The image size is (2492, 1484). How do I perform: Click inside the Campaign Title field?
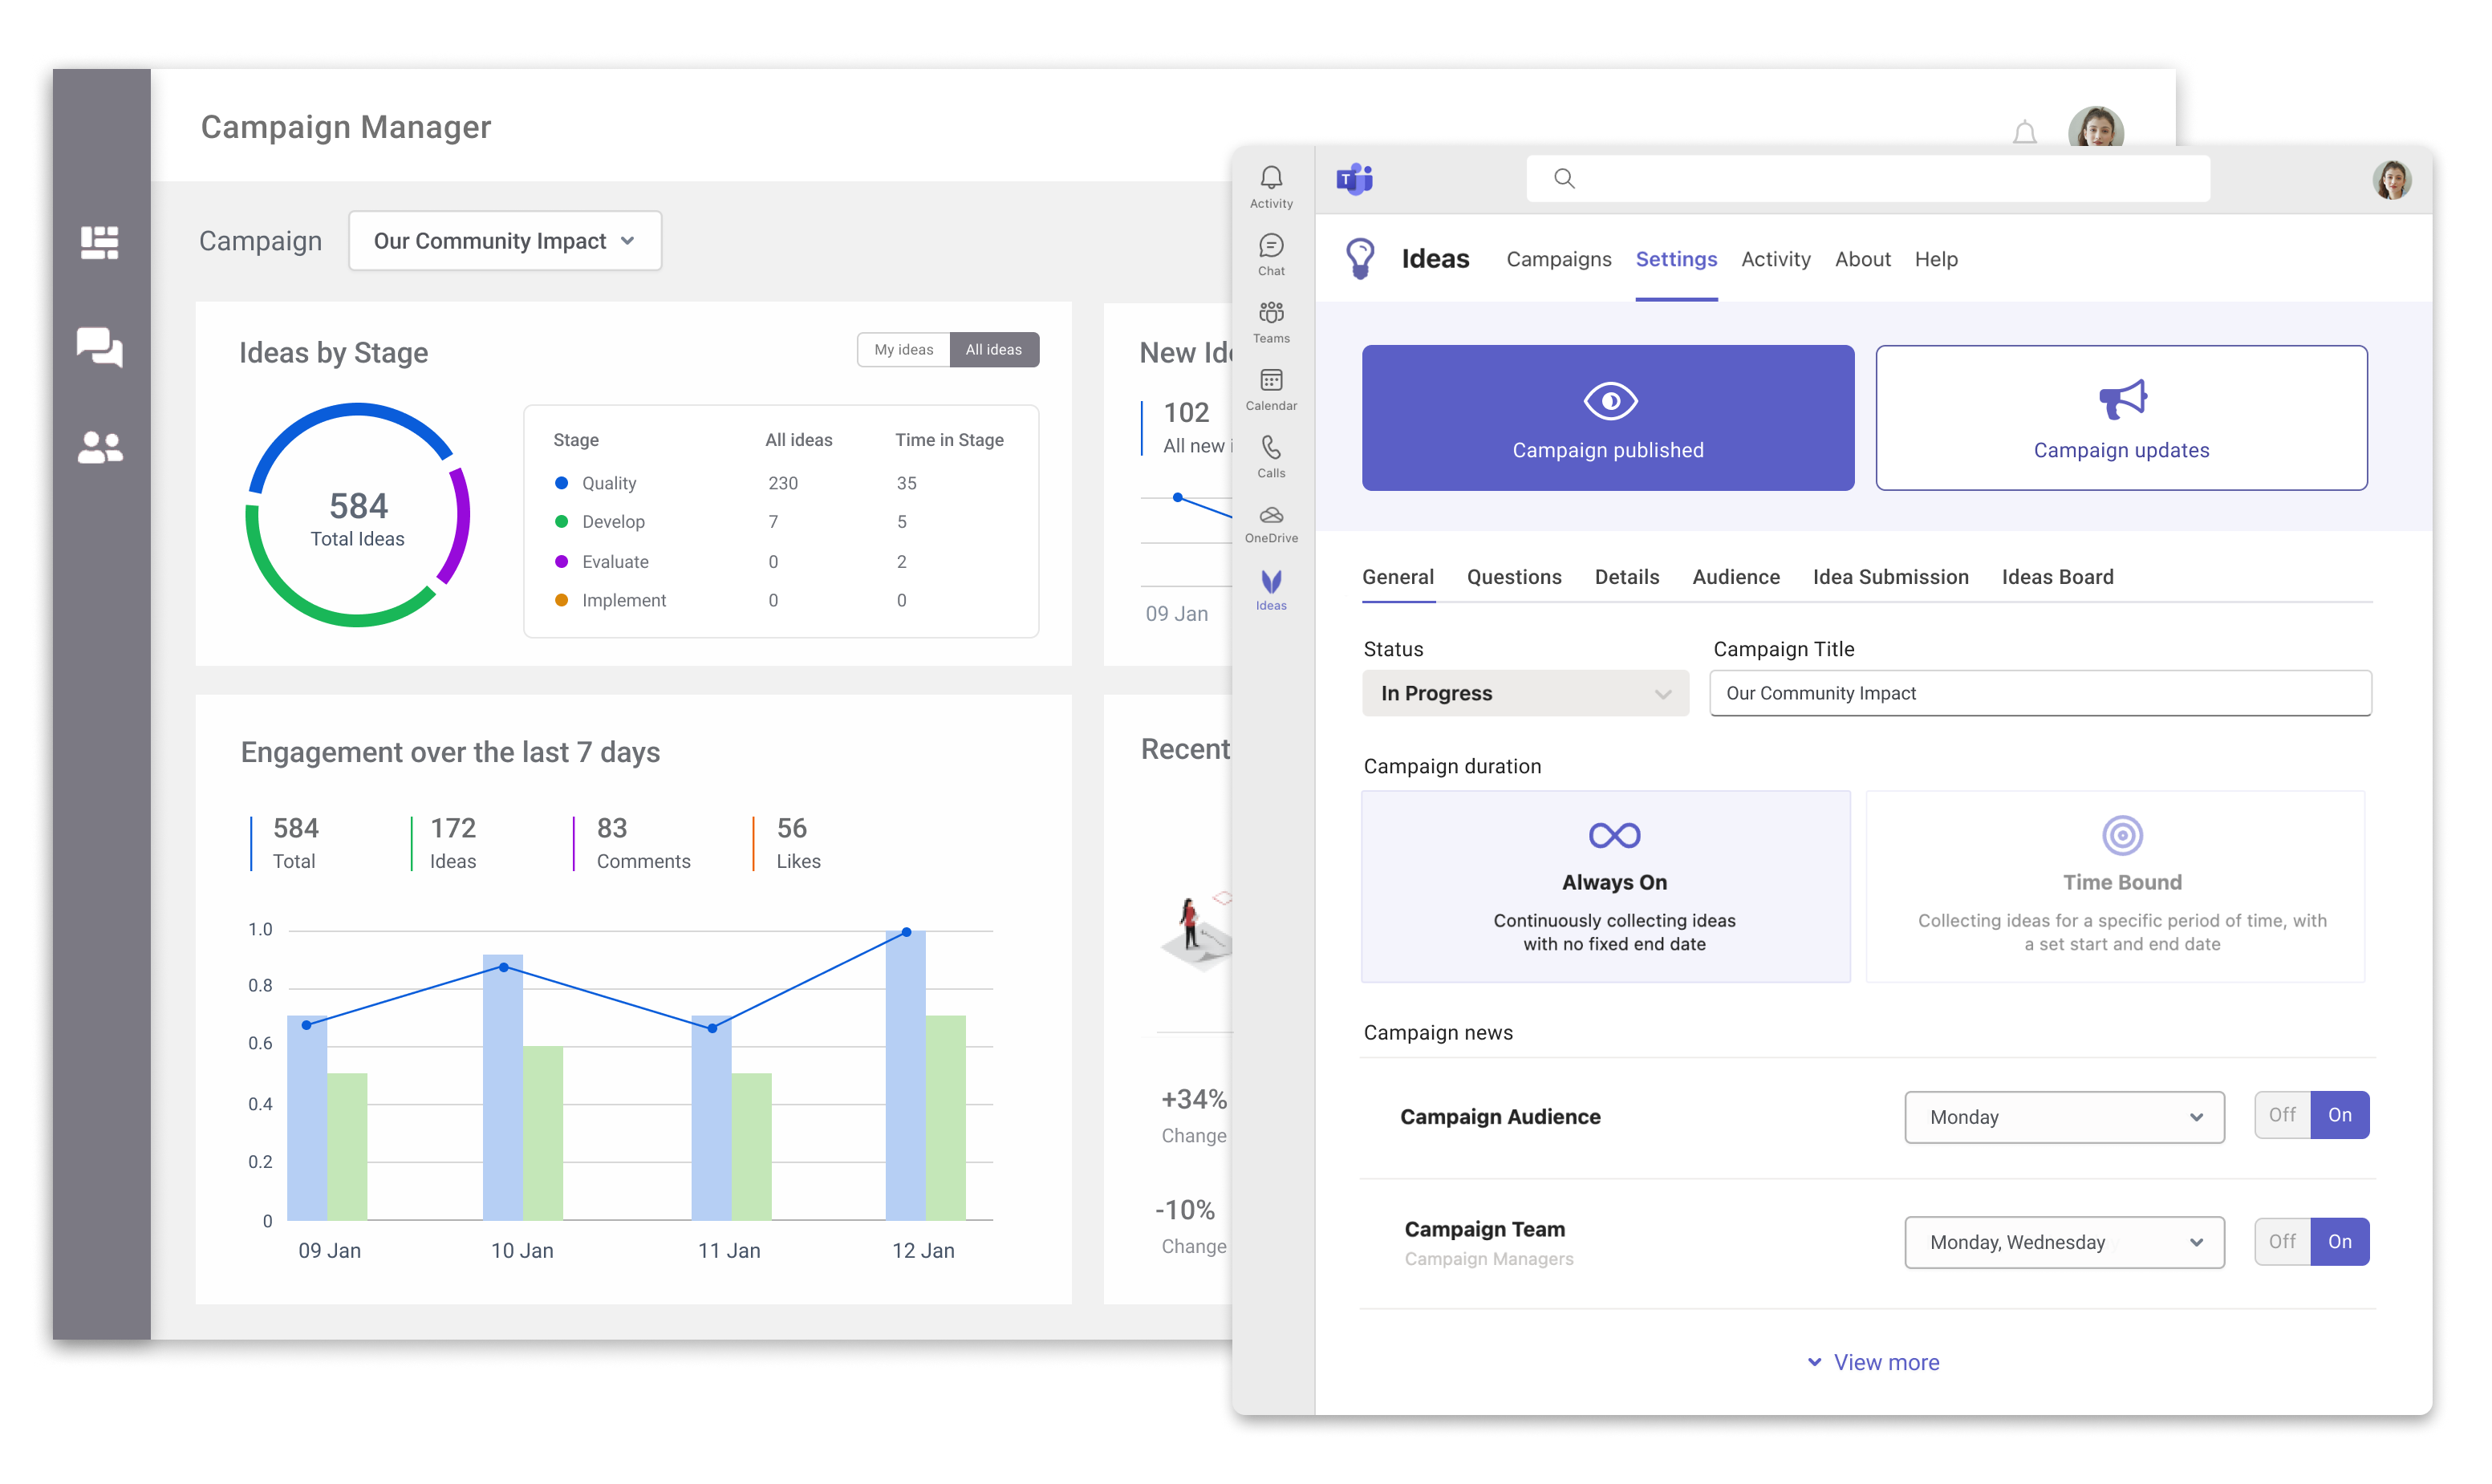coord(2040,692)
